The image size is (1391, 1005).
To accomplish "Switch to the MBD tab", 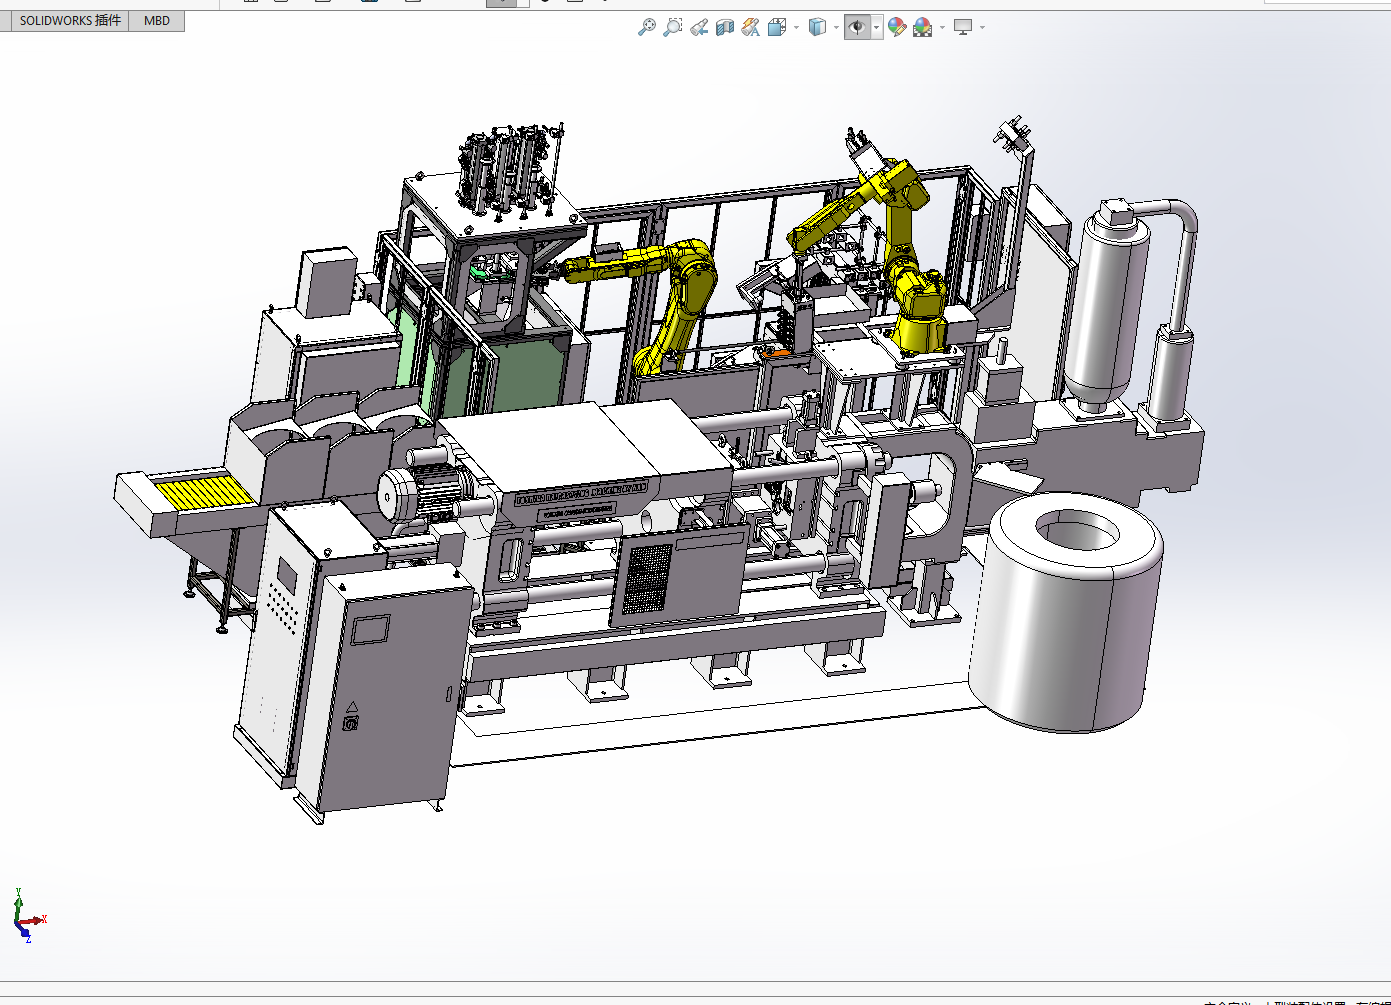I will (157, 20).
